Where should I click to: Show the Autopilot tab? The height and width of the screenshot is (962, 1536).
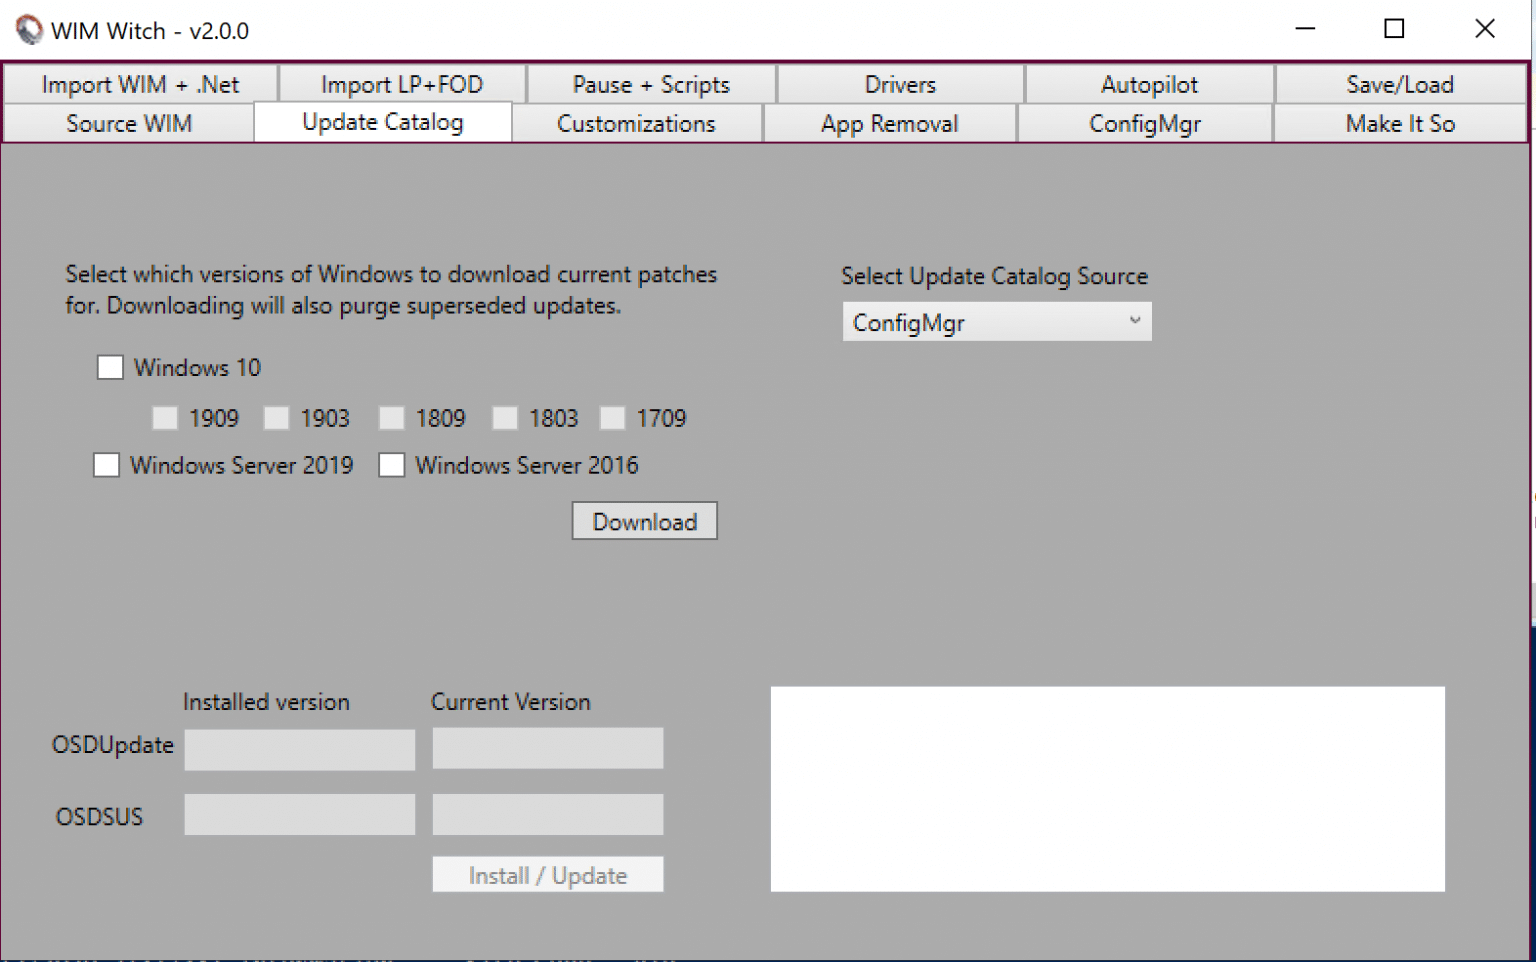tap(1149, 85)
